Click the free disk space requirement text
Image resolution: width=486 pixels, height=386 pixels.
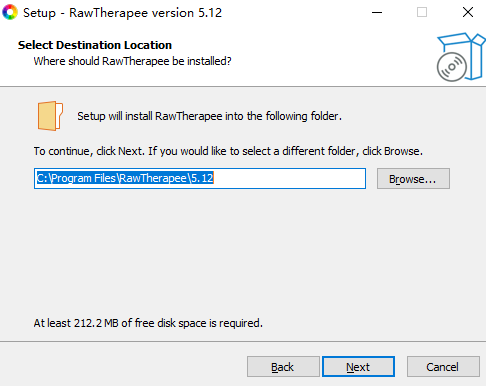point(148,323)
